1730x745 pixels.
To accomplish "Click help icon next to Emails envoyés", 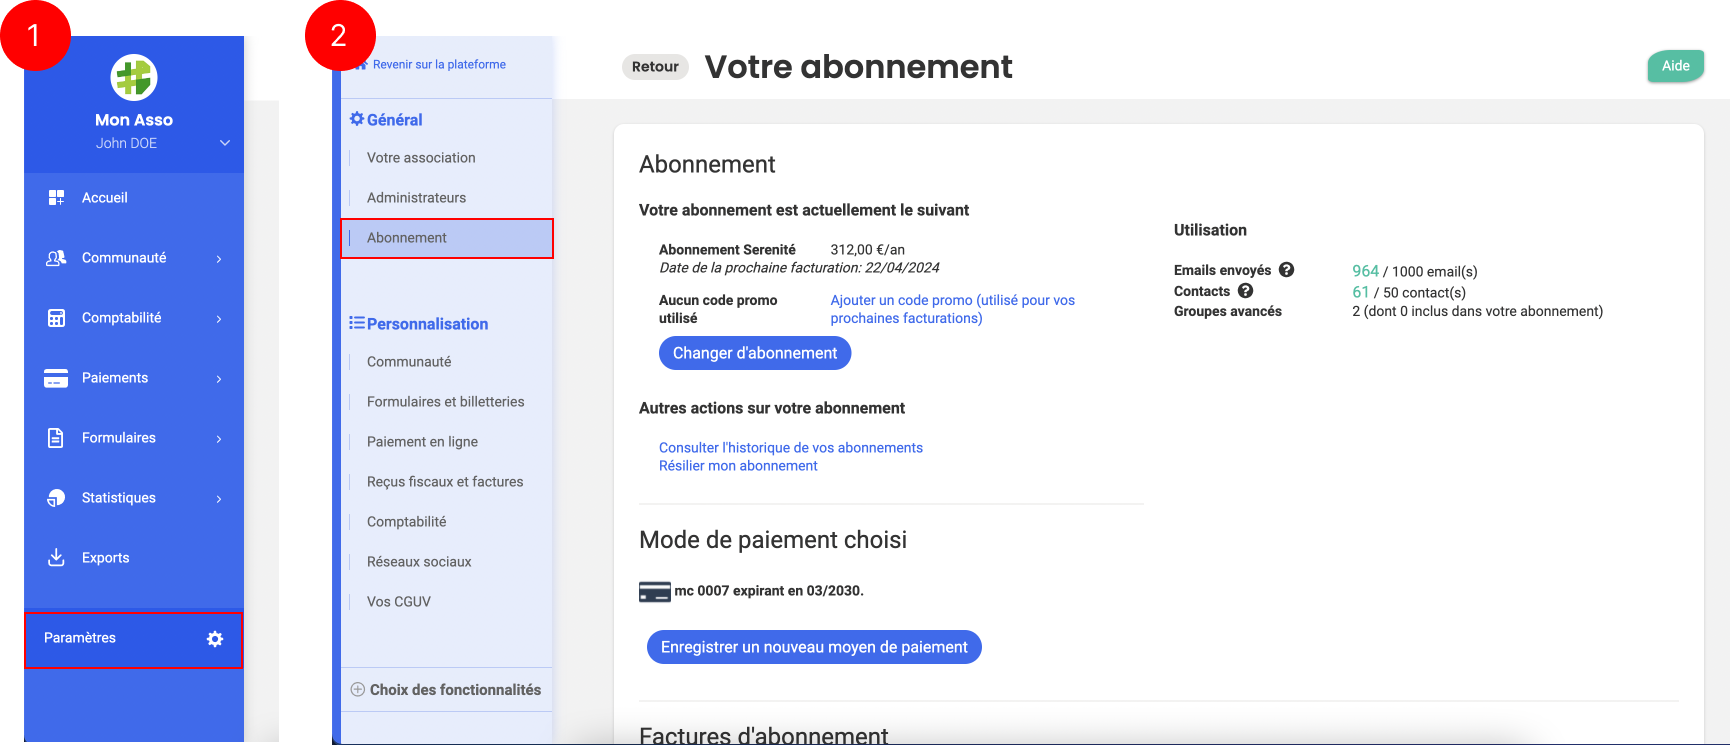I will tap(1287, 270).
